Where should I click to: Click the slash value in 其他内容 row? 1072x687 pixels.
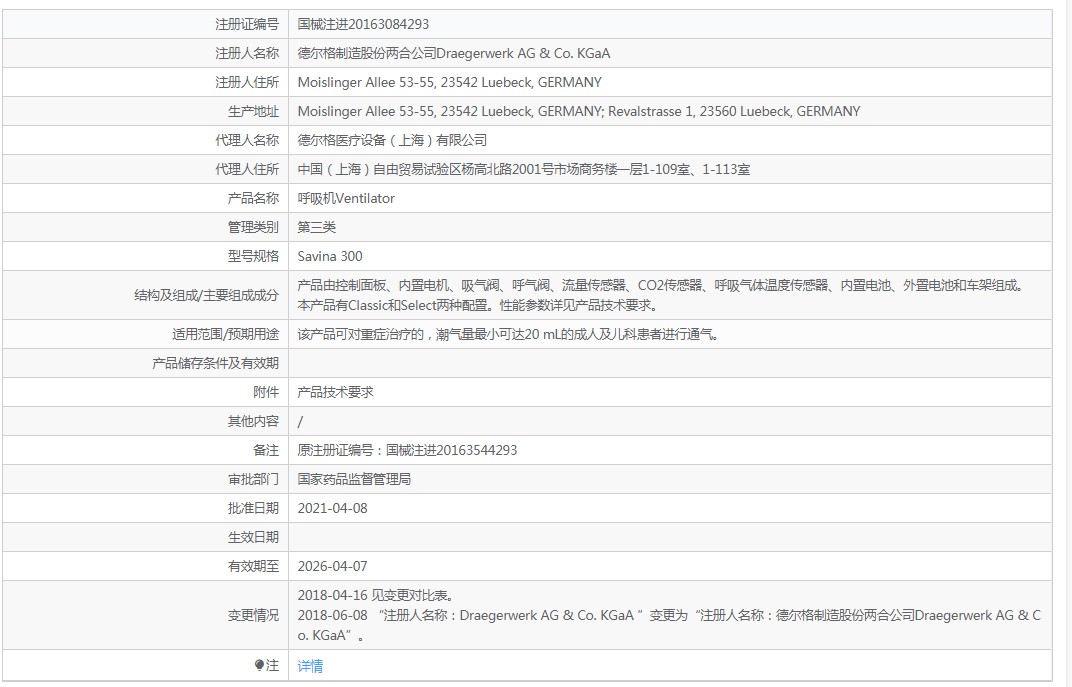(x=300, y=422)
